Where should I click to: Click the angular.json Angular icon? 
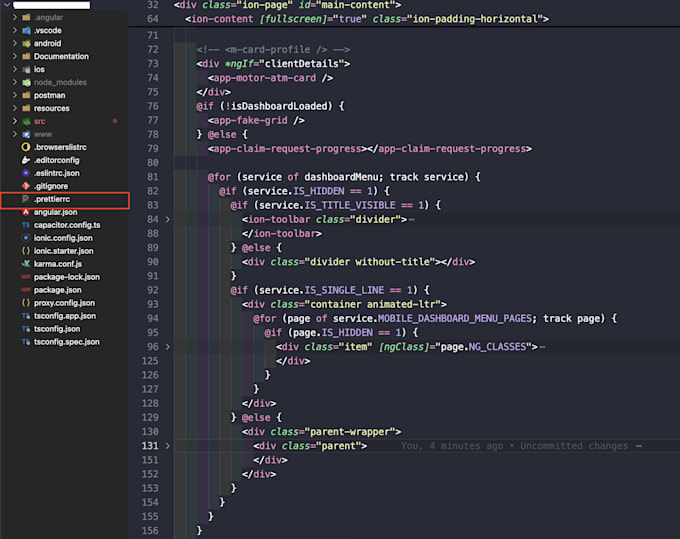[x=26, y=212]
